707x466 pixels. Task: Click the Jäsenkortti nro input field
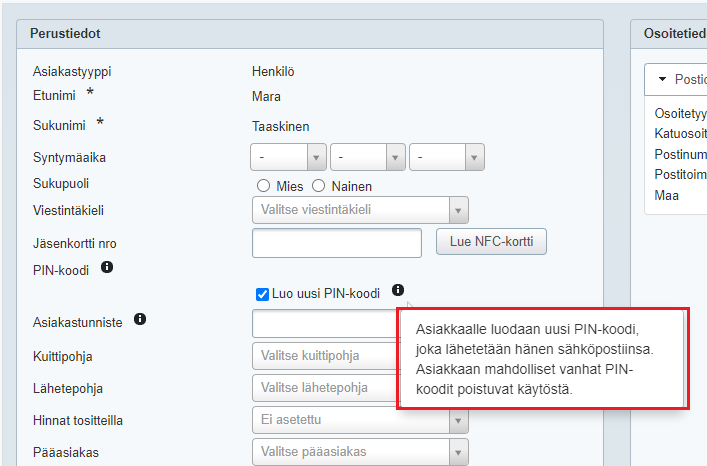coord(337,243)
